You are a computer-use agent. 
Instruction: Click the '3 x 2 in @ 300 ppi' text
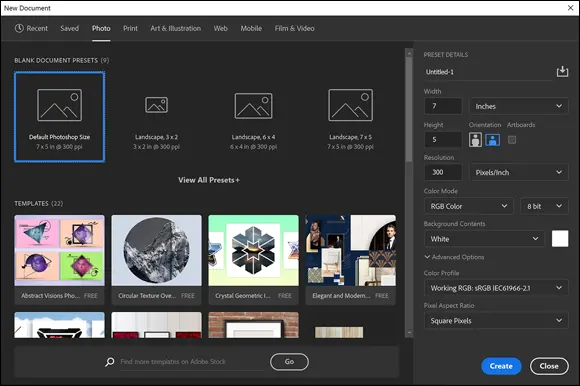point(156,147)
